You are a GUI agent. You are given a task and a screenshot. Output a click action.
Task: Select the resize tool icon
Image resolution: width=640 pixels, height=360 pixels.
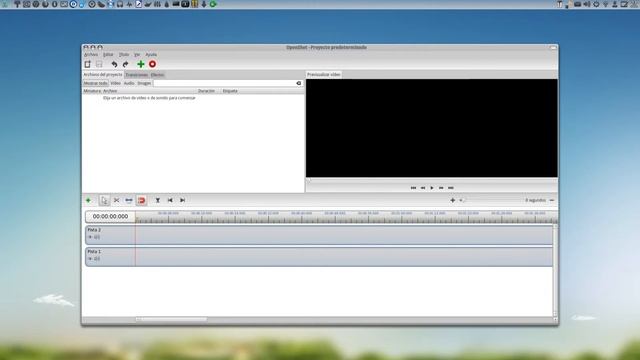click(x=129, y=200)
